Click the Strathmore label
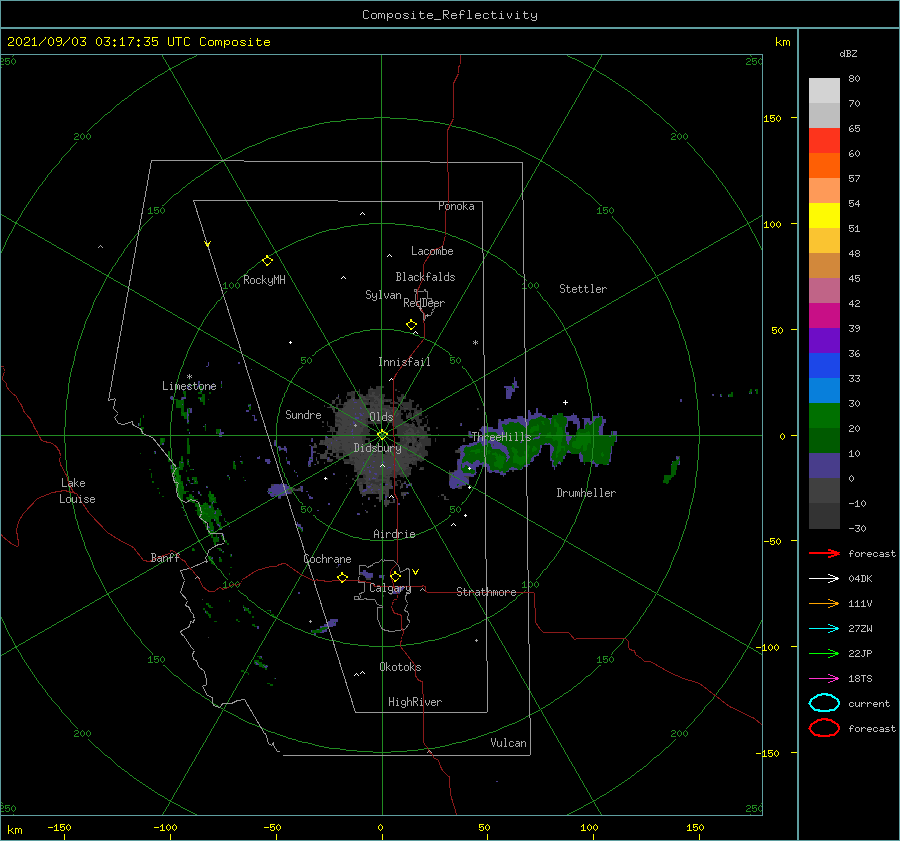Image resolution: width=900 pixels, height=841 pixels. pyautogui.click(x=486, y=592)
